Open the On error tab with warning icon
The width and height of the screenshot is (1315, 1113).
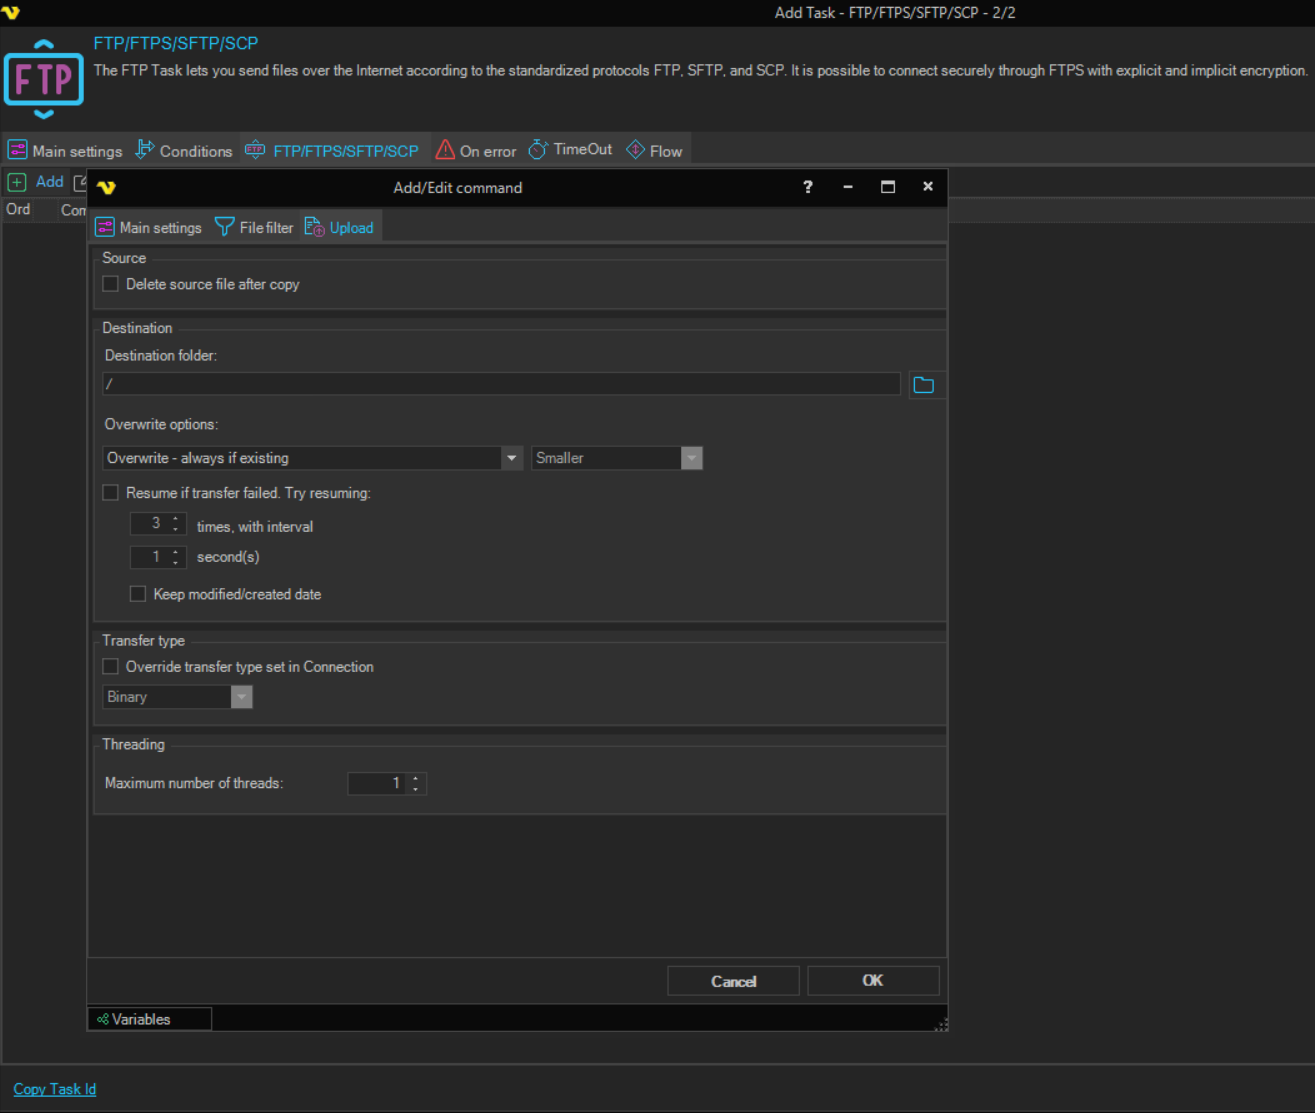[x=476, y=151]
